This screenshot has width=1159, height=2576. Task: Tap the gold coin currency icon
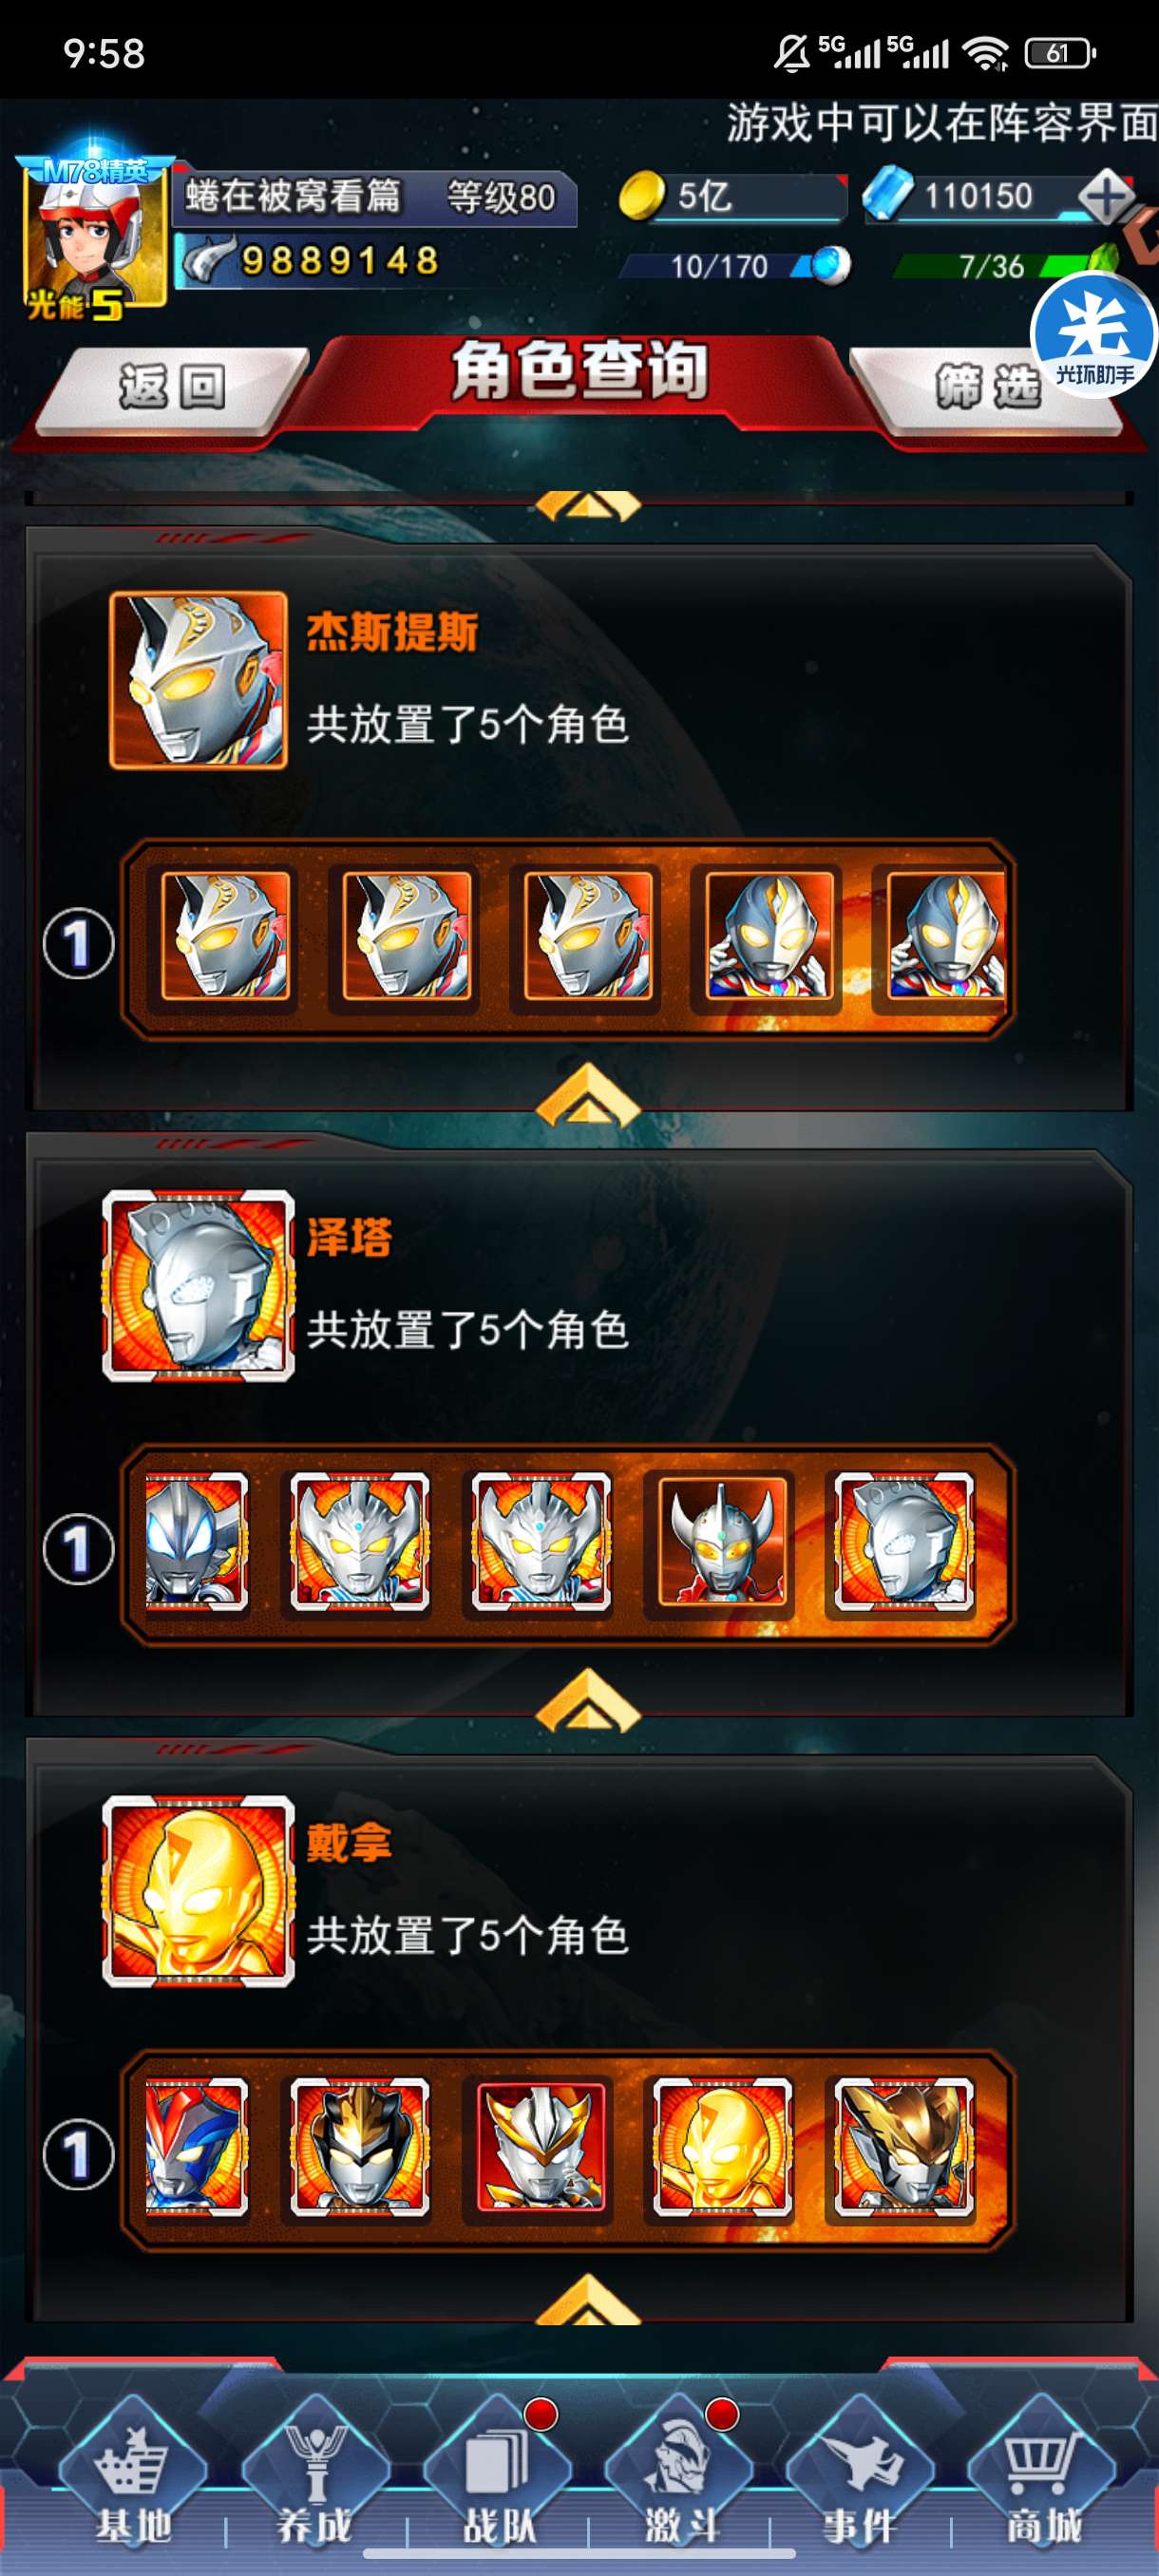[x=641, y=194]
